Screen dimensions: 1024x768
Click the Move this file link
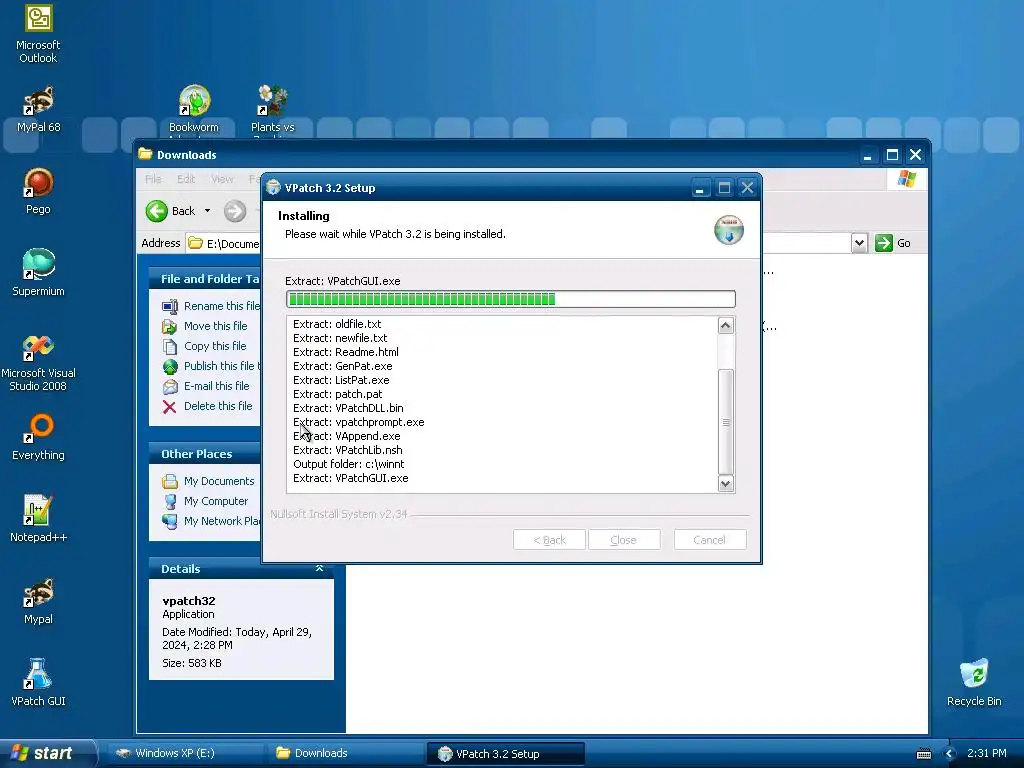click(x=216, y=326)
